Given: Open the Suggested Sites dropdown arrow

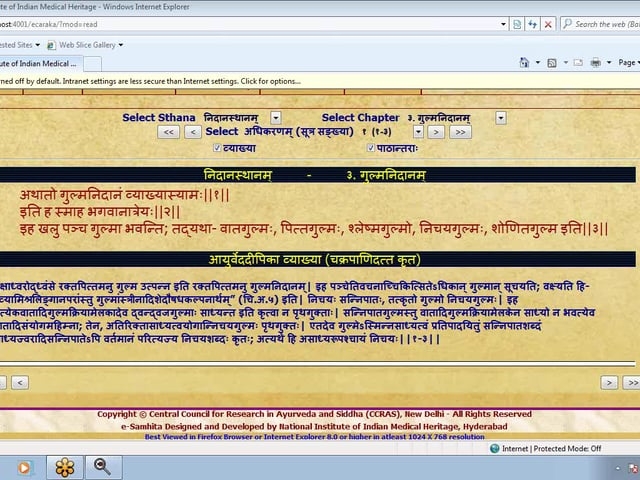Looking at the screenshot, I should [38, 45].
